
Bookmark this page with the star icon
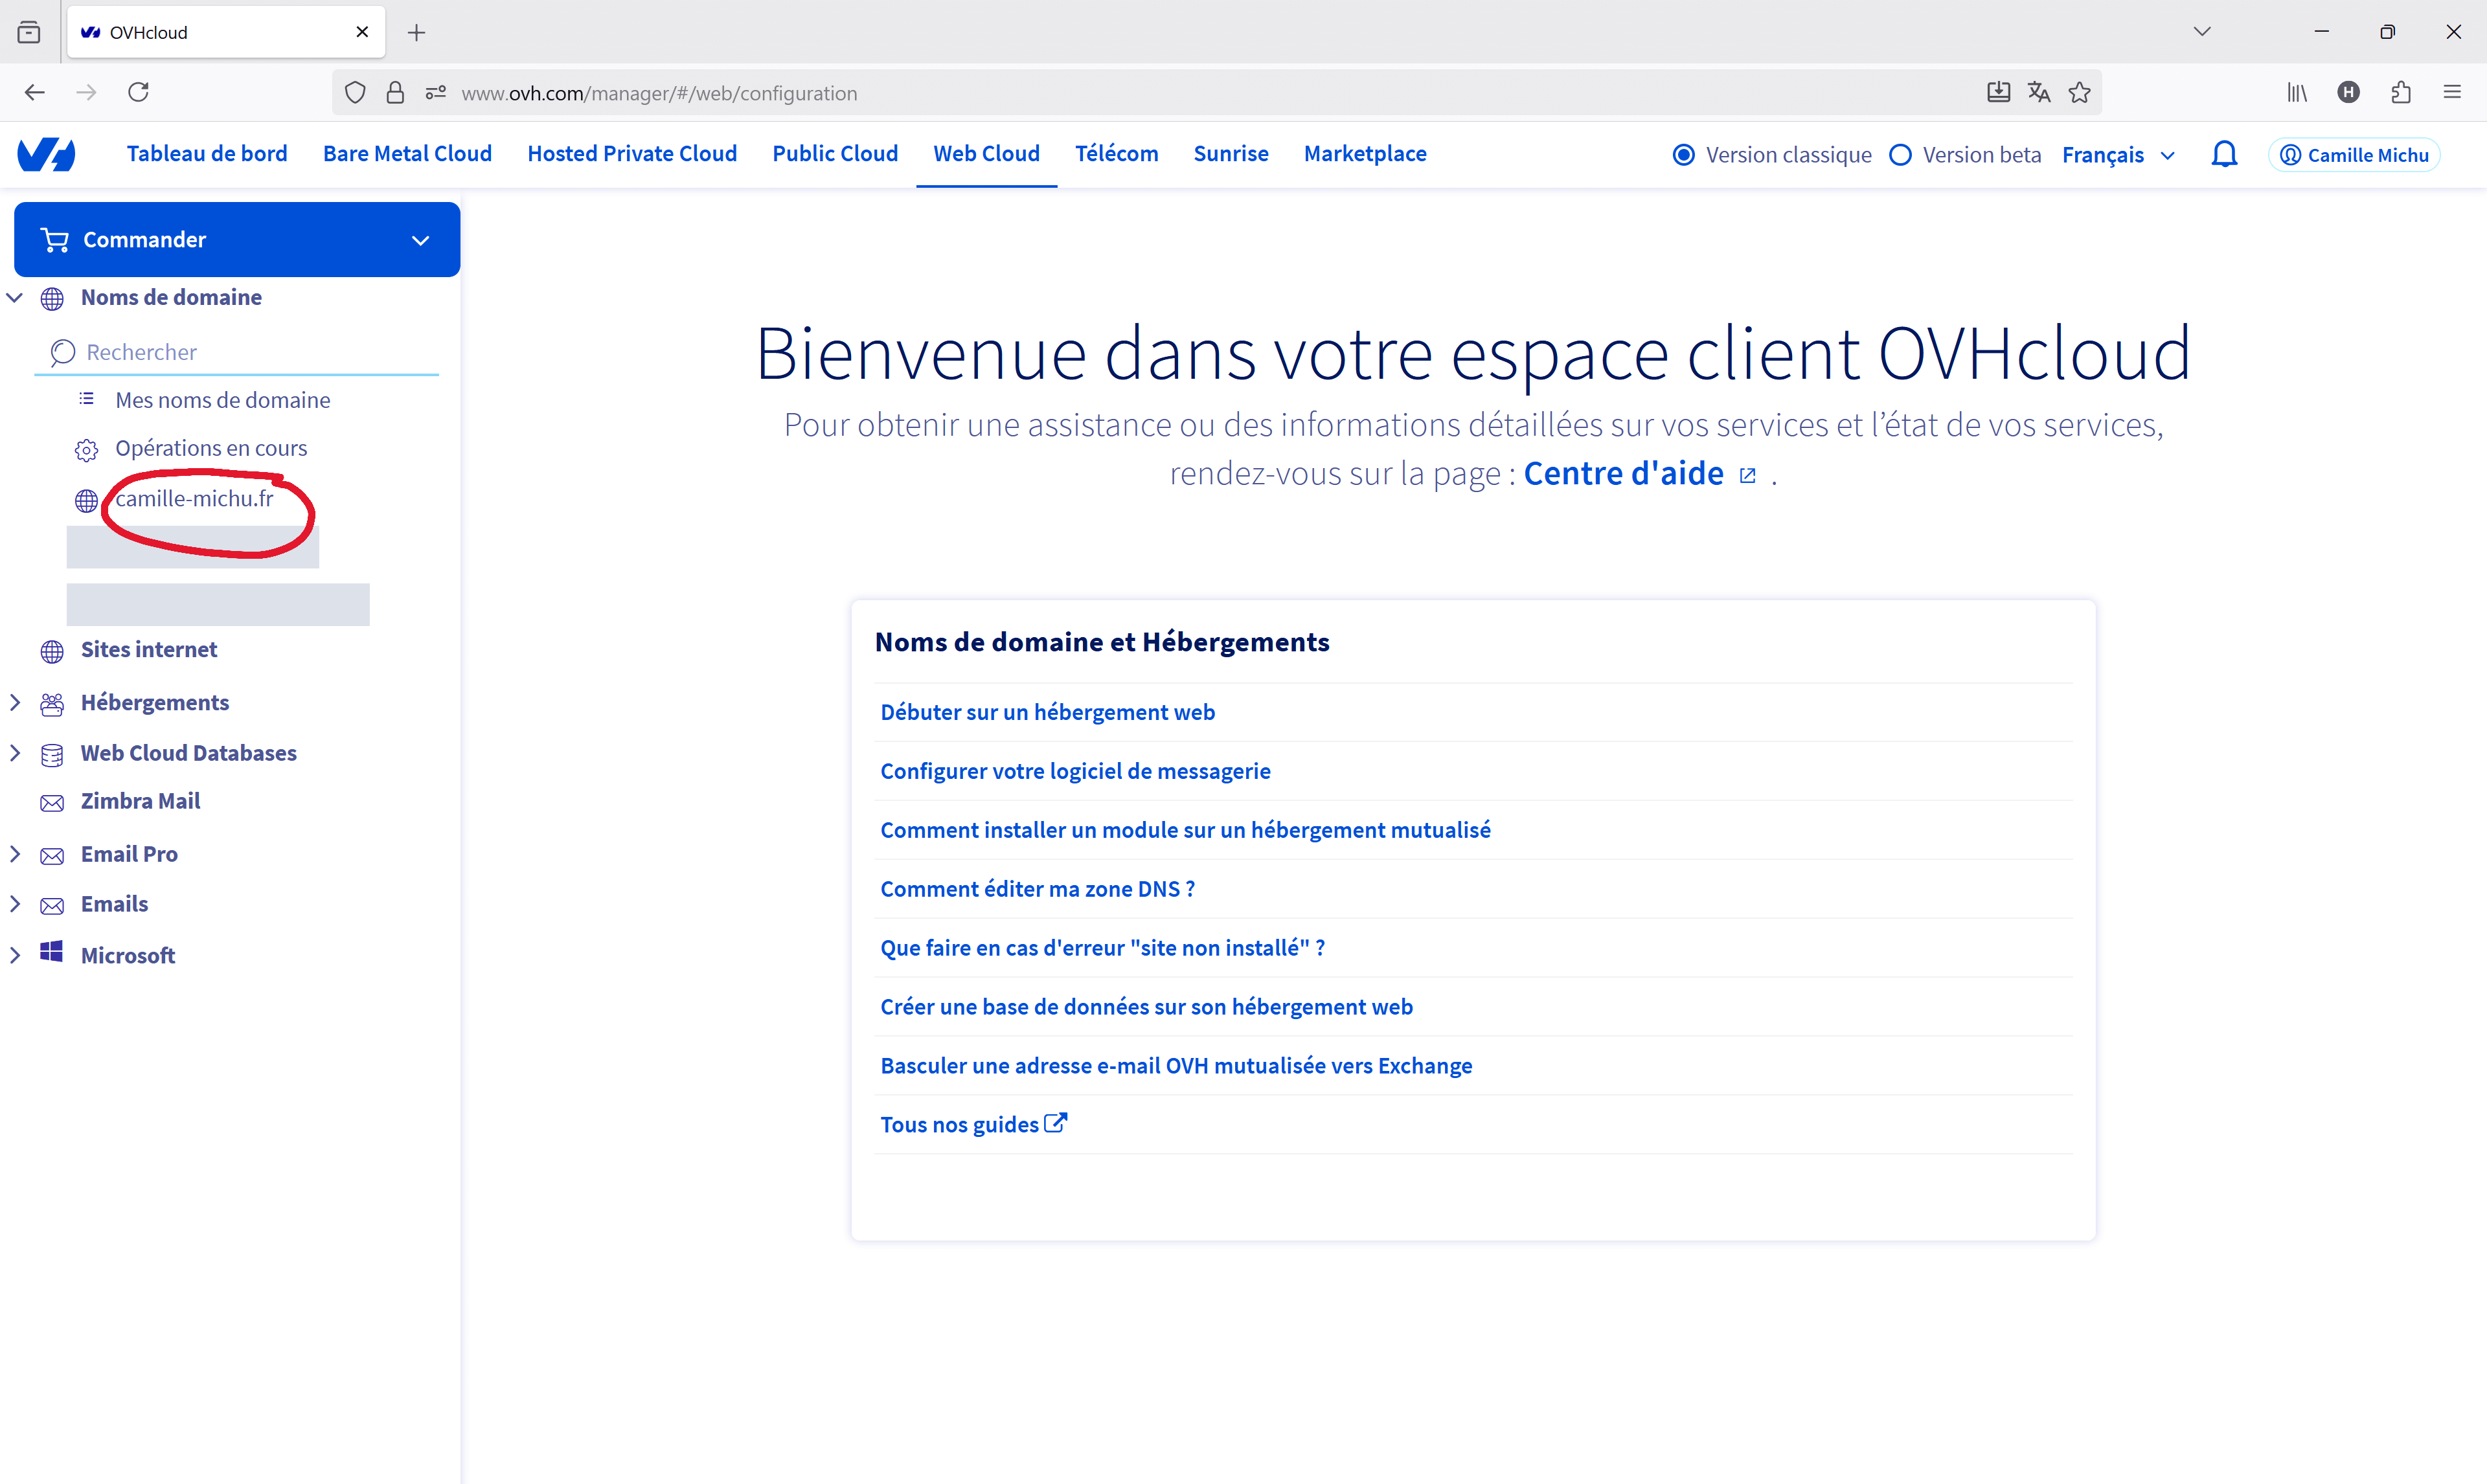(2080, 93)
